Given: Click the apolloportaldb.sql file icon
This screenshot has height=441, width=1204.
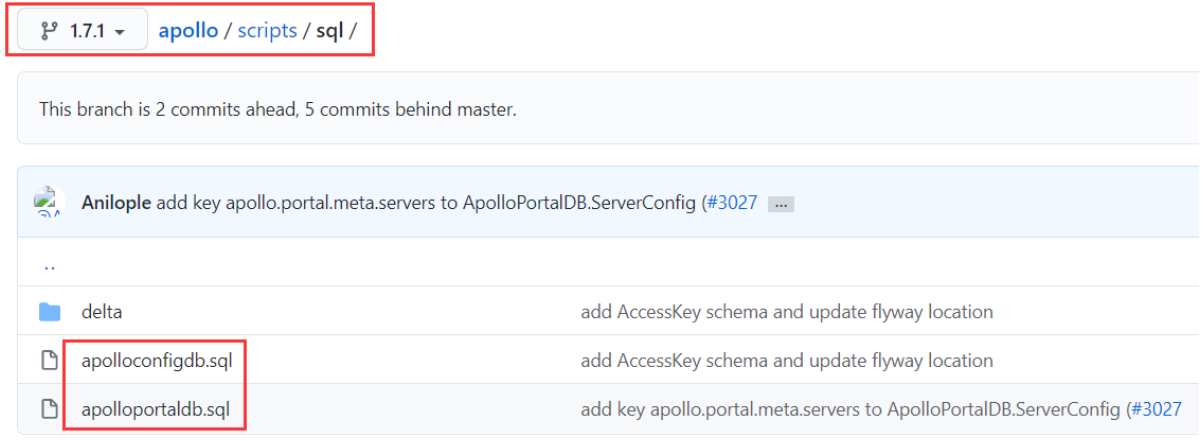Looking at the screenshot, I should [x=49, y=408].
